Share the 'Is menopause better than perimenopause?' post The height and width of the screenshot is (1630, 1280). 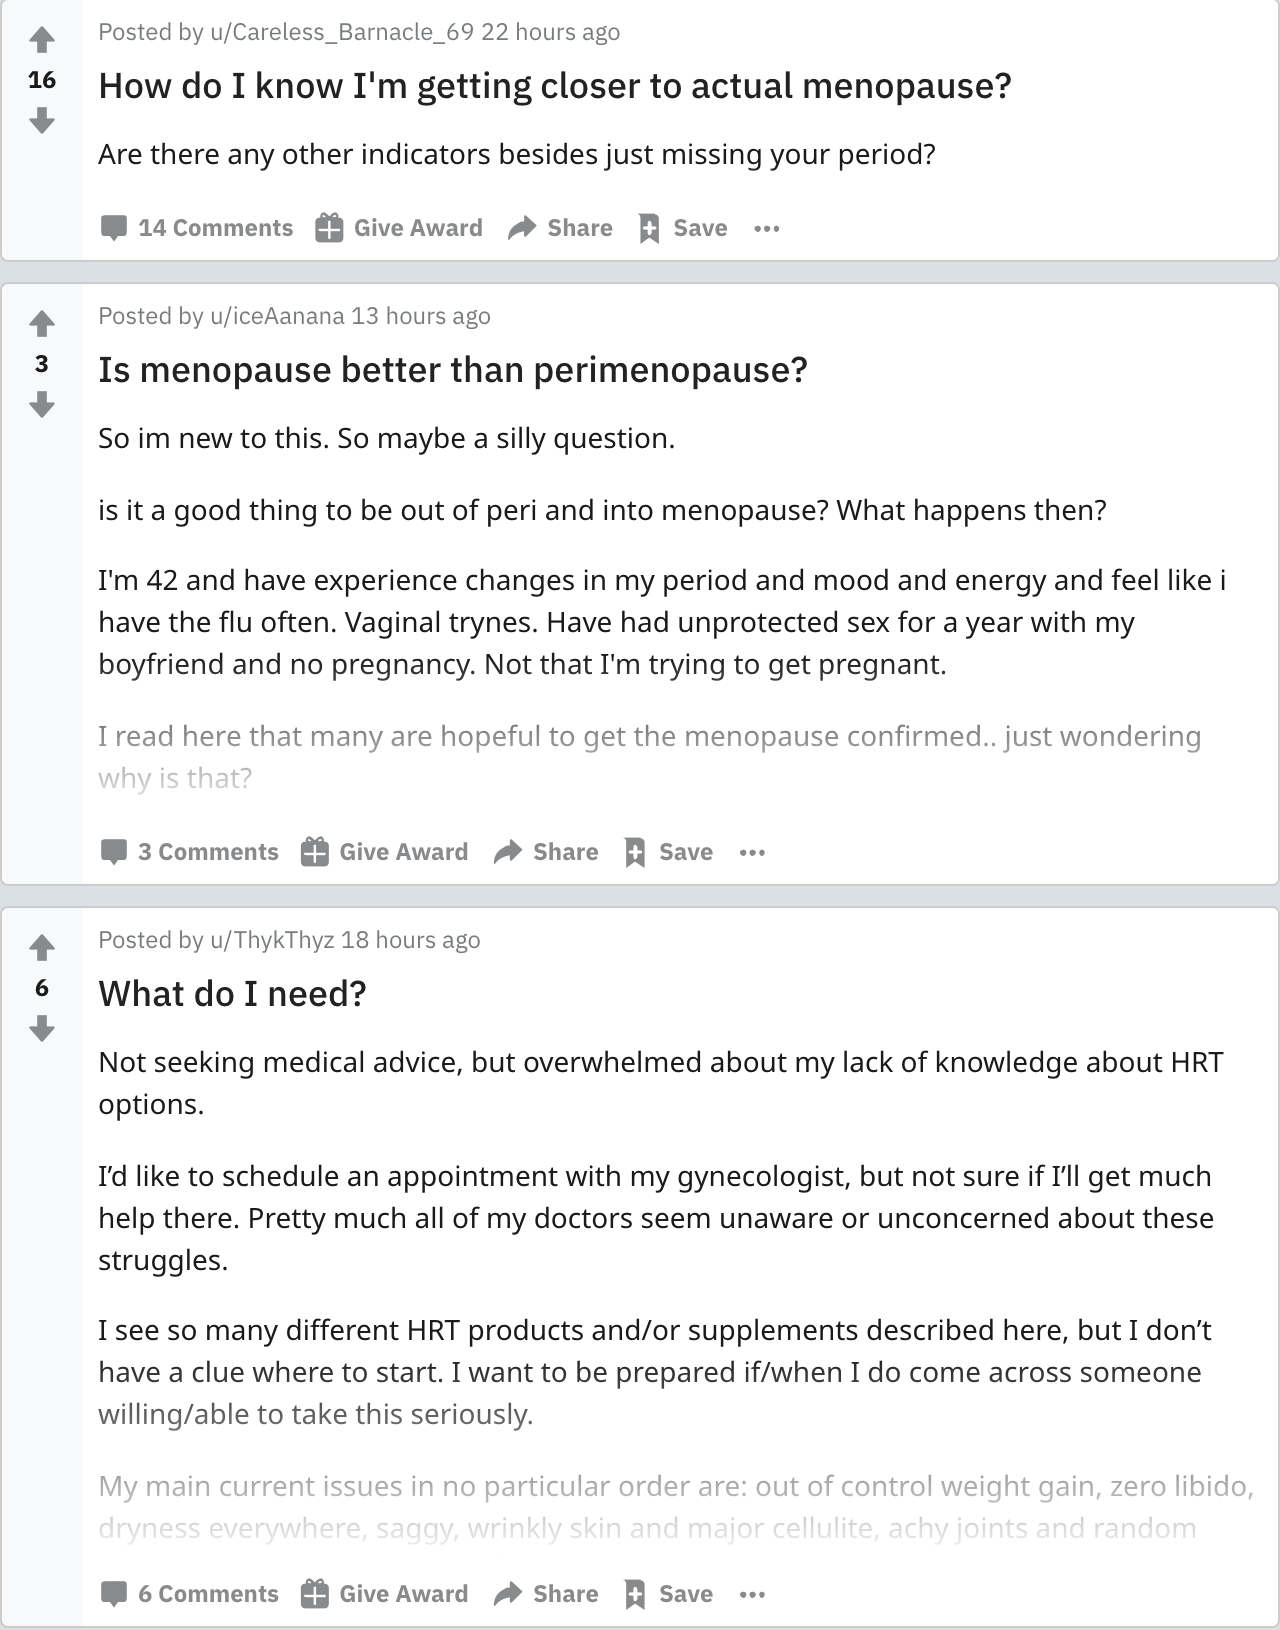(x=546, y=852)
